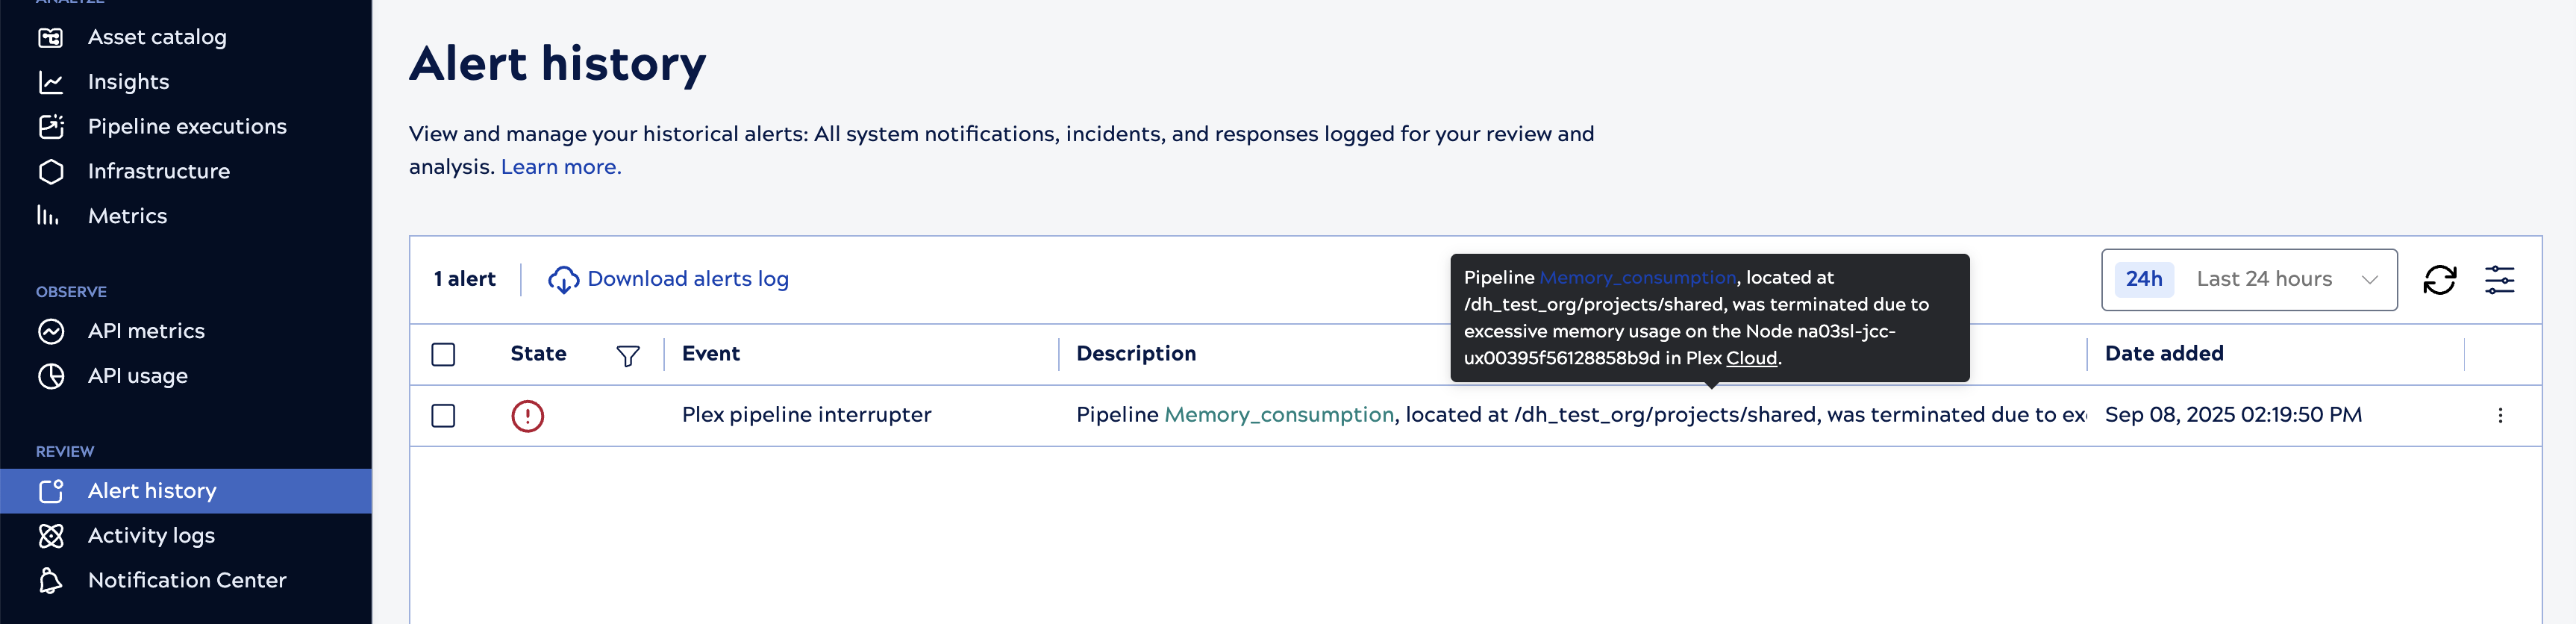
Task: Click the red alert state icon
Action: point(527,416)
